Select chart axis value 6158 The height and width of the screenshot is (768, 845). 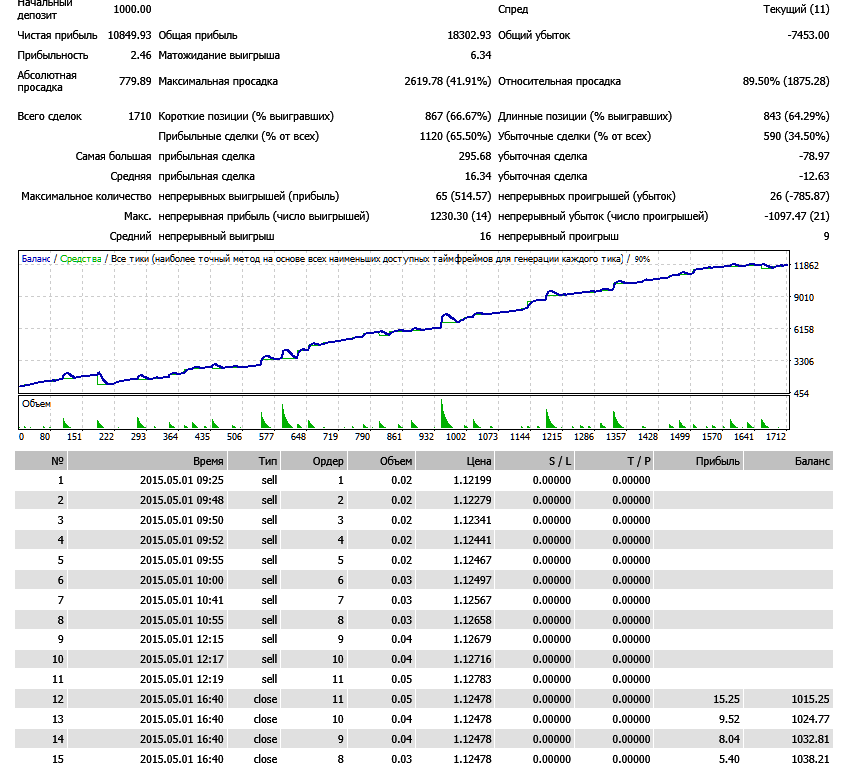tap(804, 329)
